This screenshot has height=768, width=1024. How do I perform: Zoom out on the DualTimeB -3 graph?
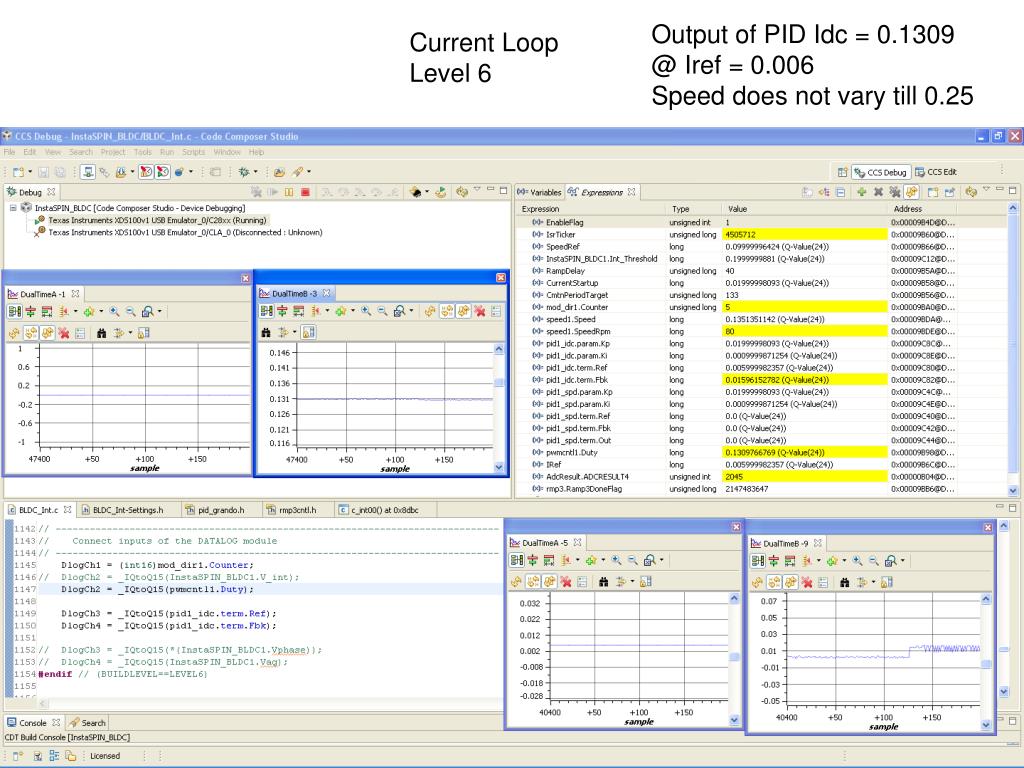[382, 311]
